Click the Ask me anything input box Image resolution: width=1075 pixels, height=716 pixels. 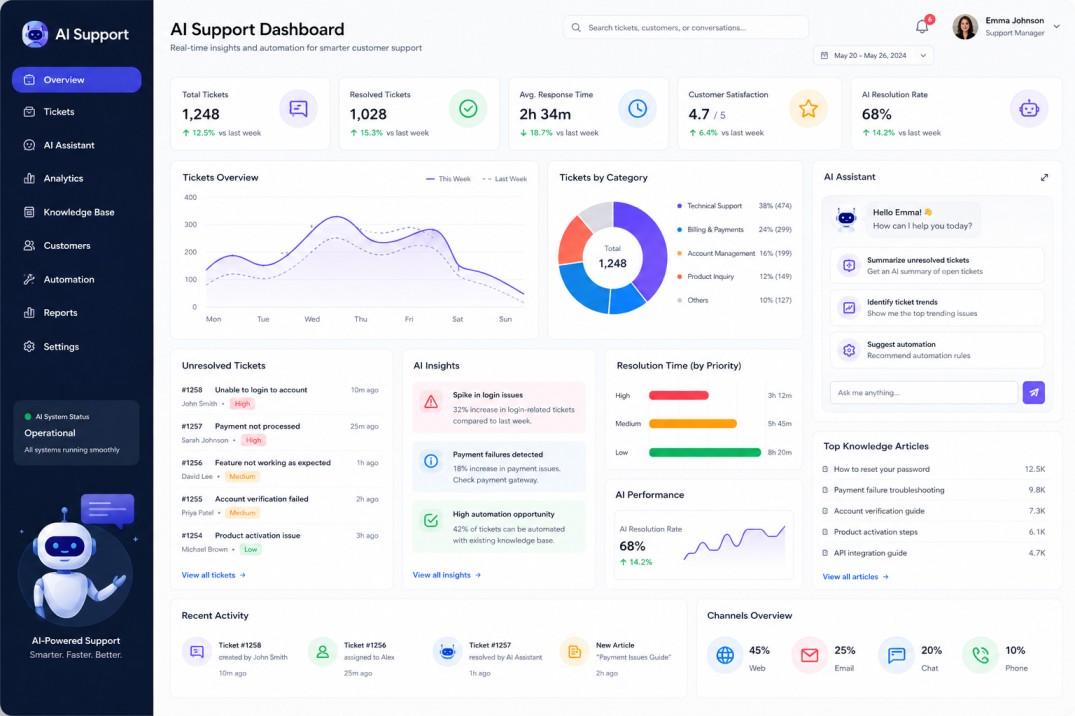pos(923,392)
